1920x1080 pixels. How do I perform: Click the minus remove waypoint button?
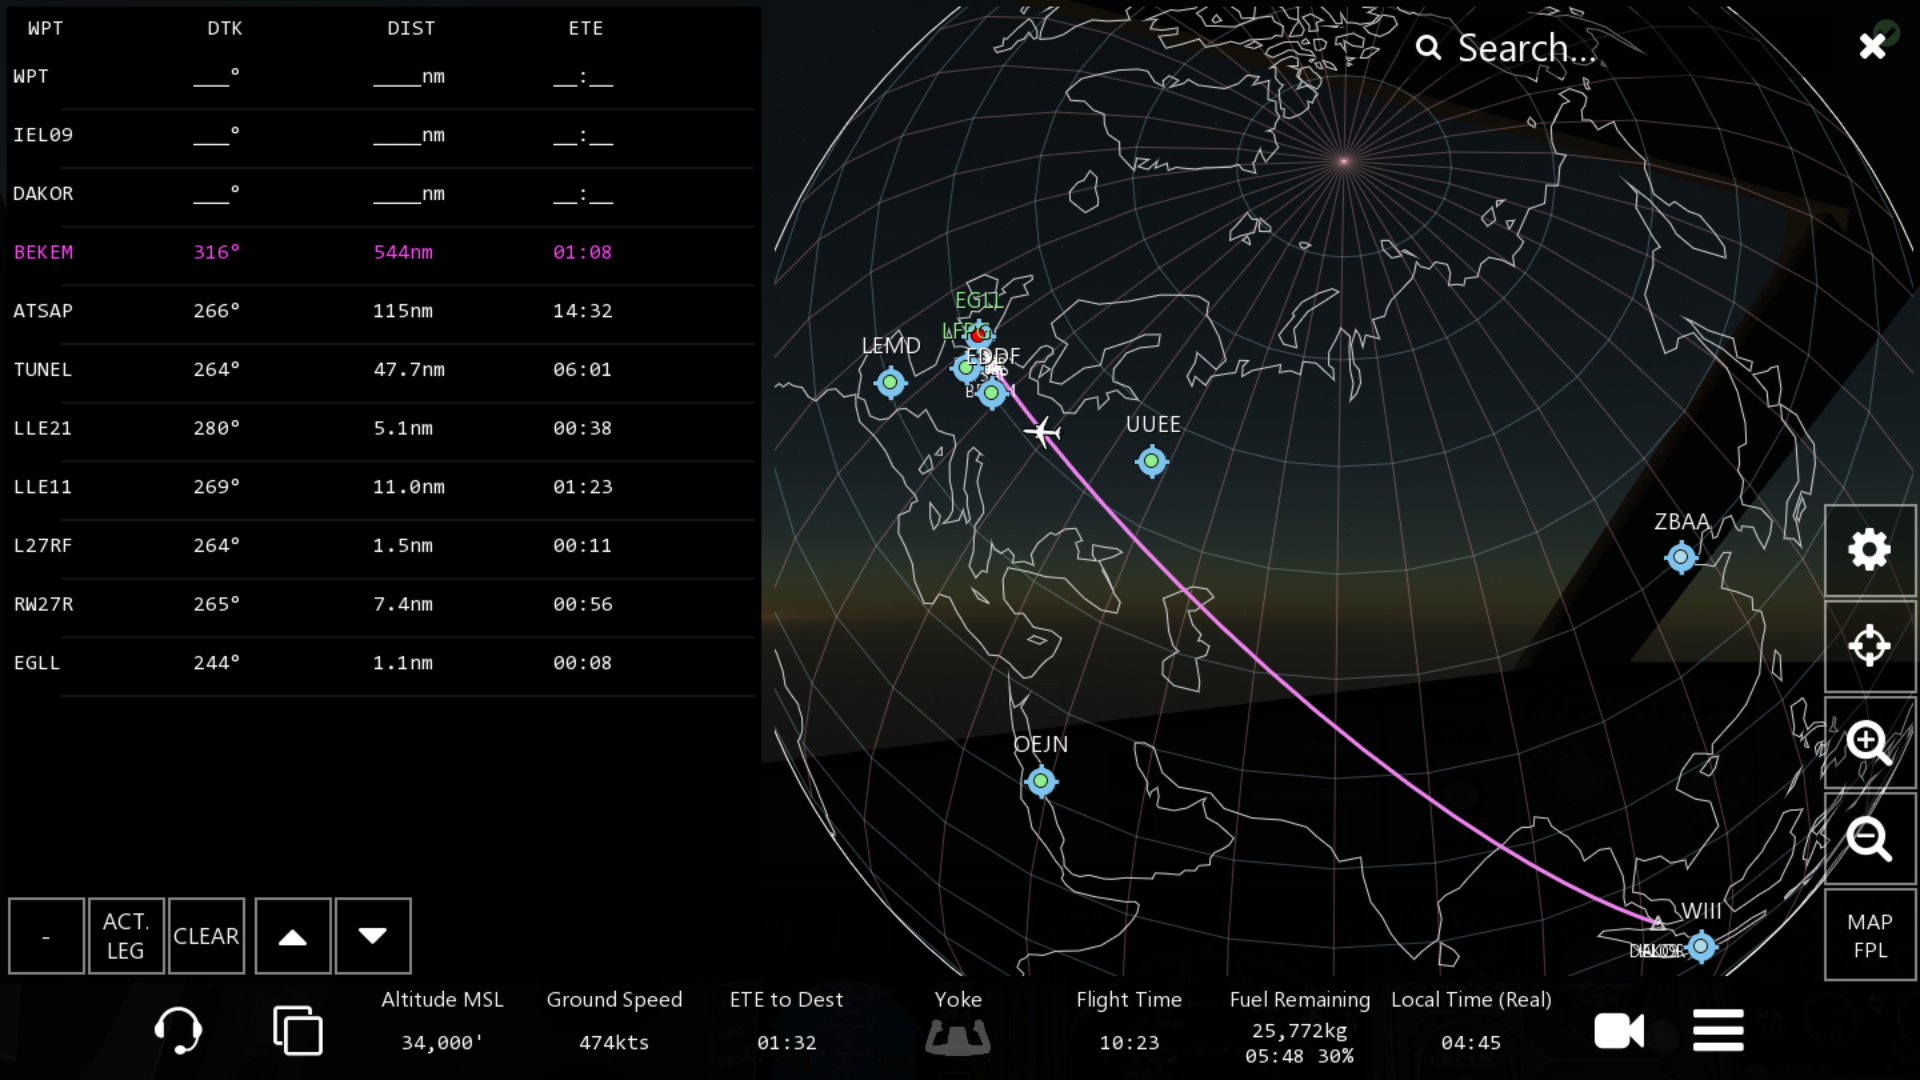tap(46, 936)
